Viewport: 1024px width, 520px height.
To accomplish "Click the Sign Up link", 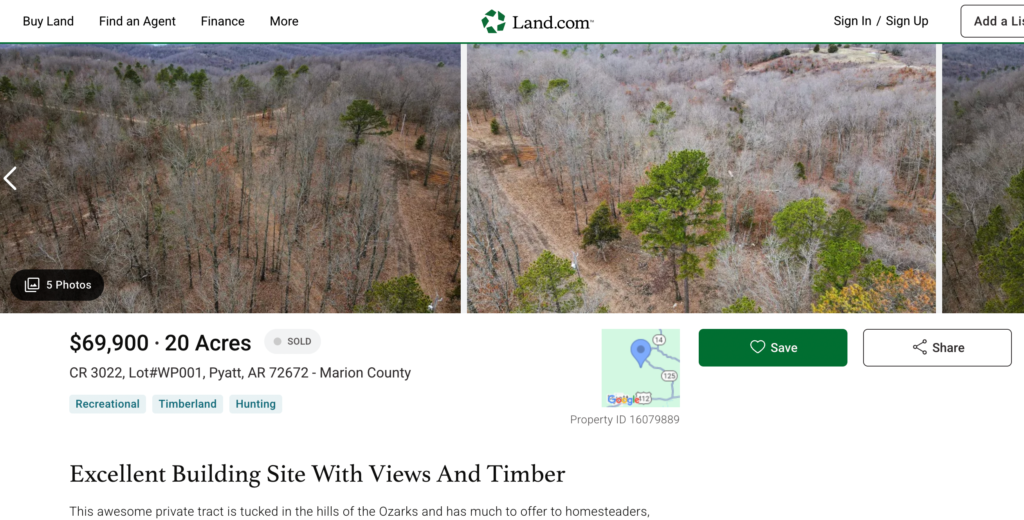I will [x=907, y=21].
